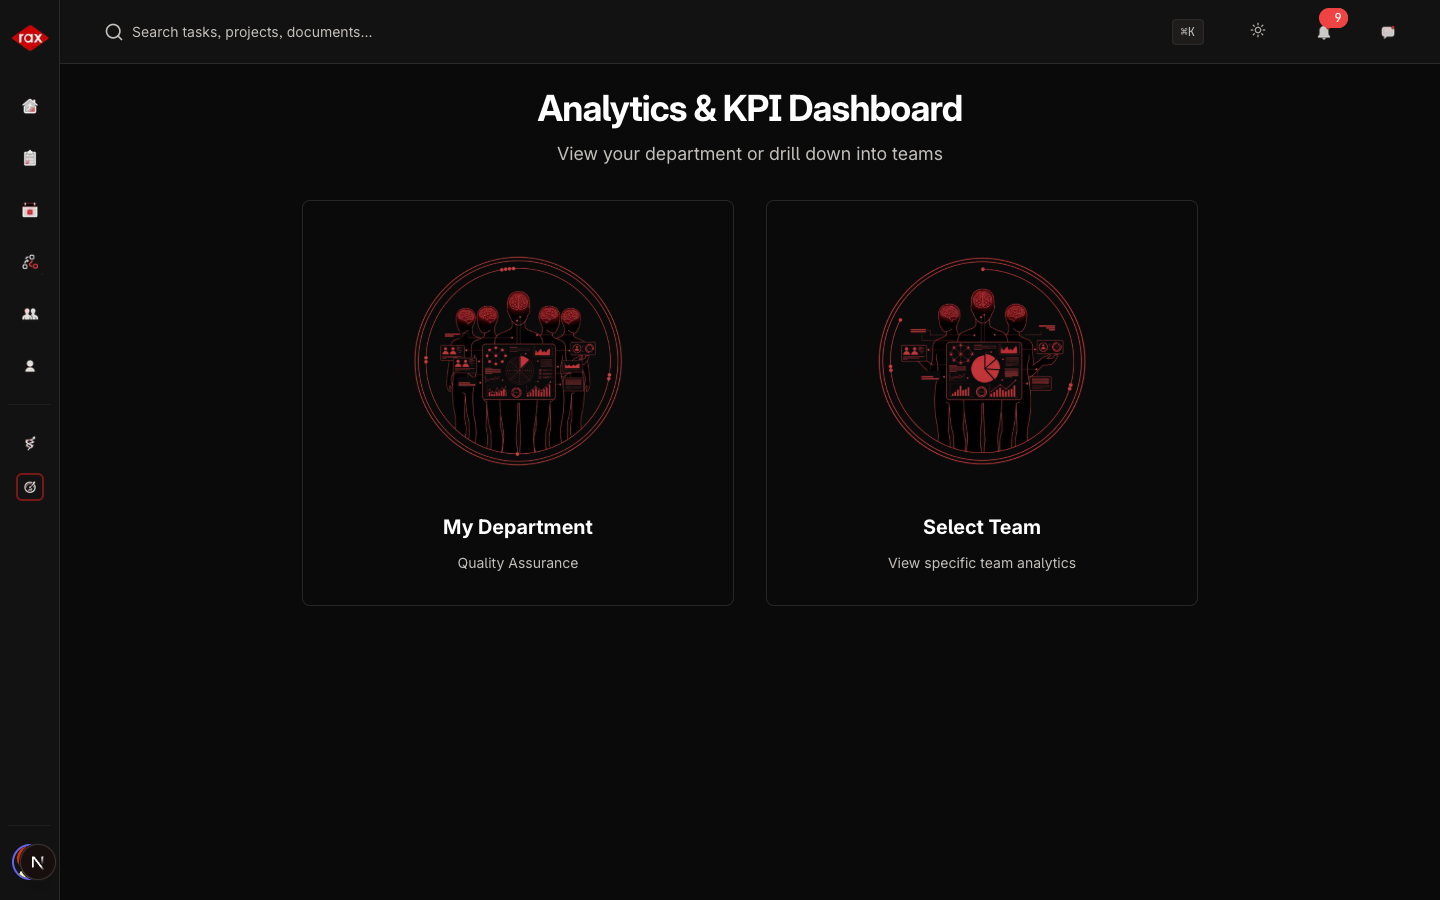Click the rax logo in top-left corner
The image size is (1440, 900).
[x=30, y=38]
